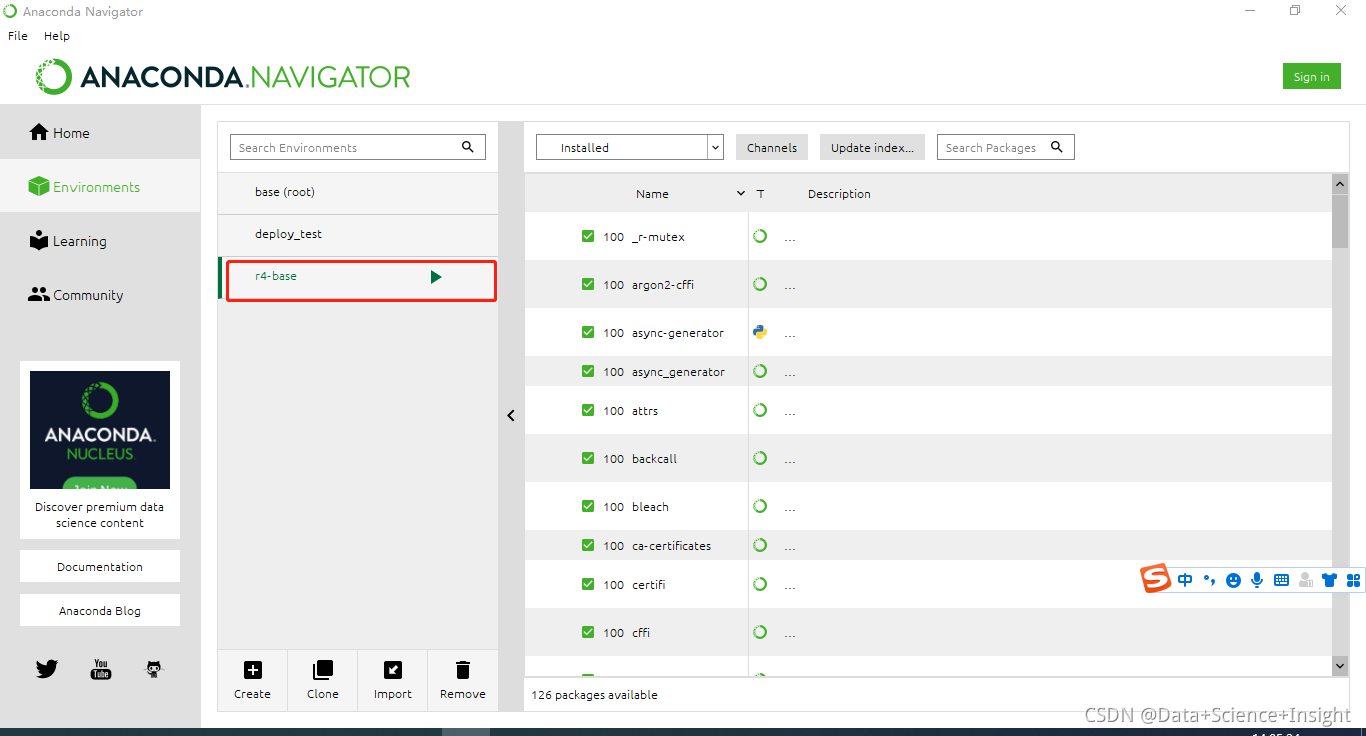Open Anaconda's Twitter icon

(x=46, y=668)
